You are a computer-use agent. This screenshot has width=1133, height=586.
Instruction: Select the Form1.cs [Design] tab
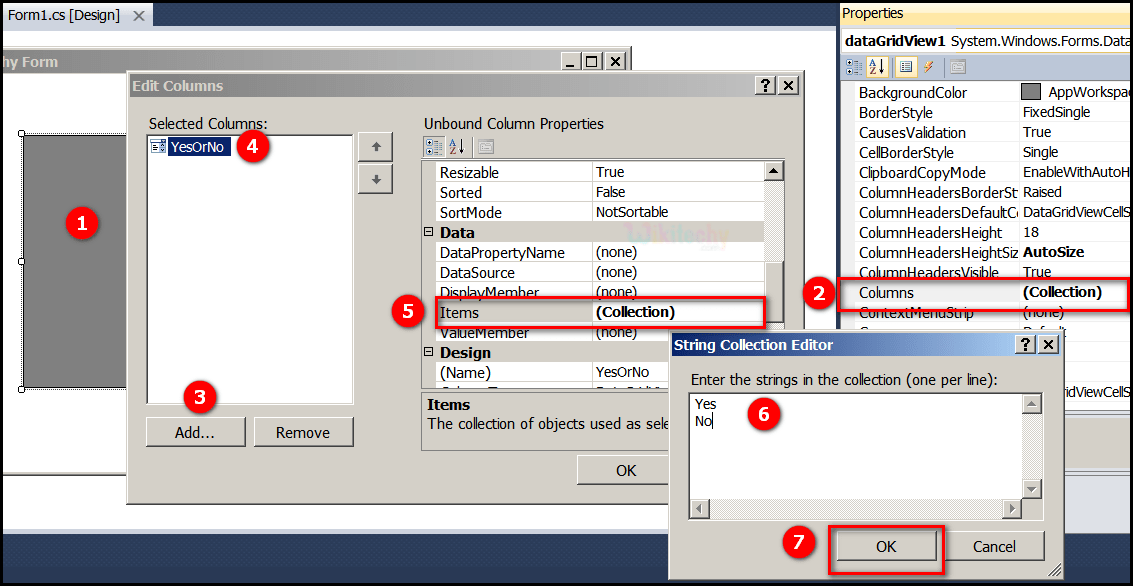click(x=65, y=15)
